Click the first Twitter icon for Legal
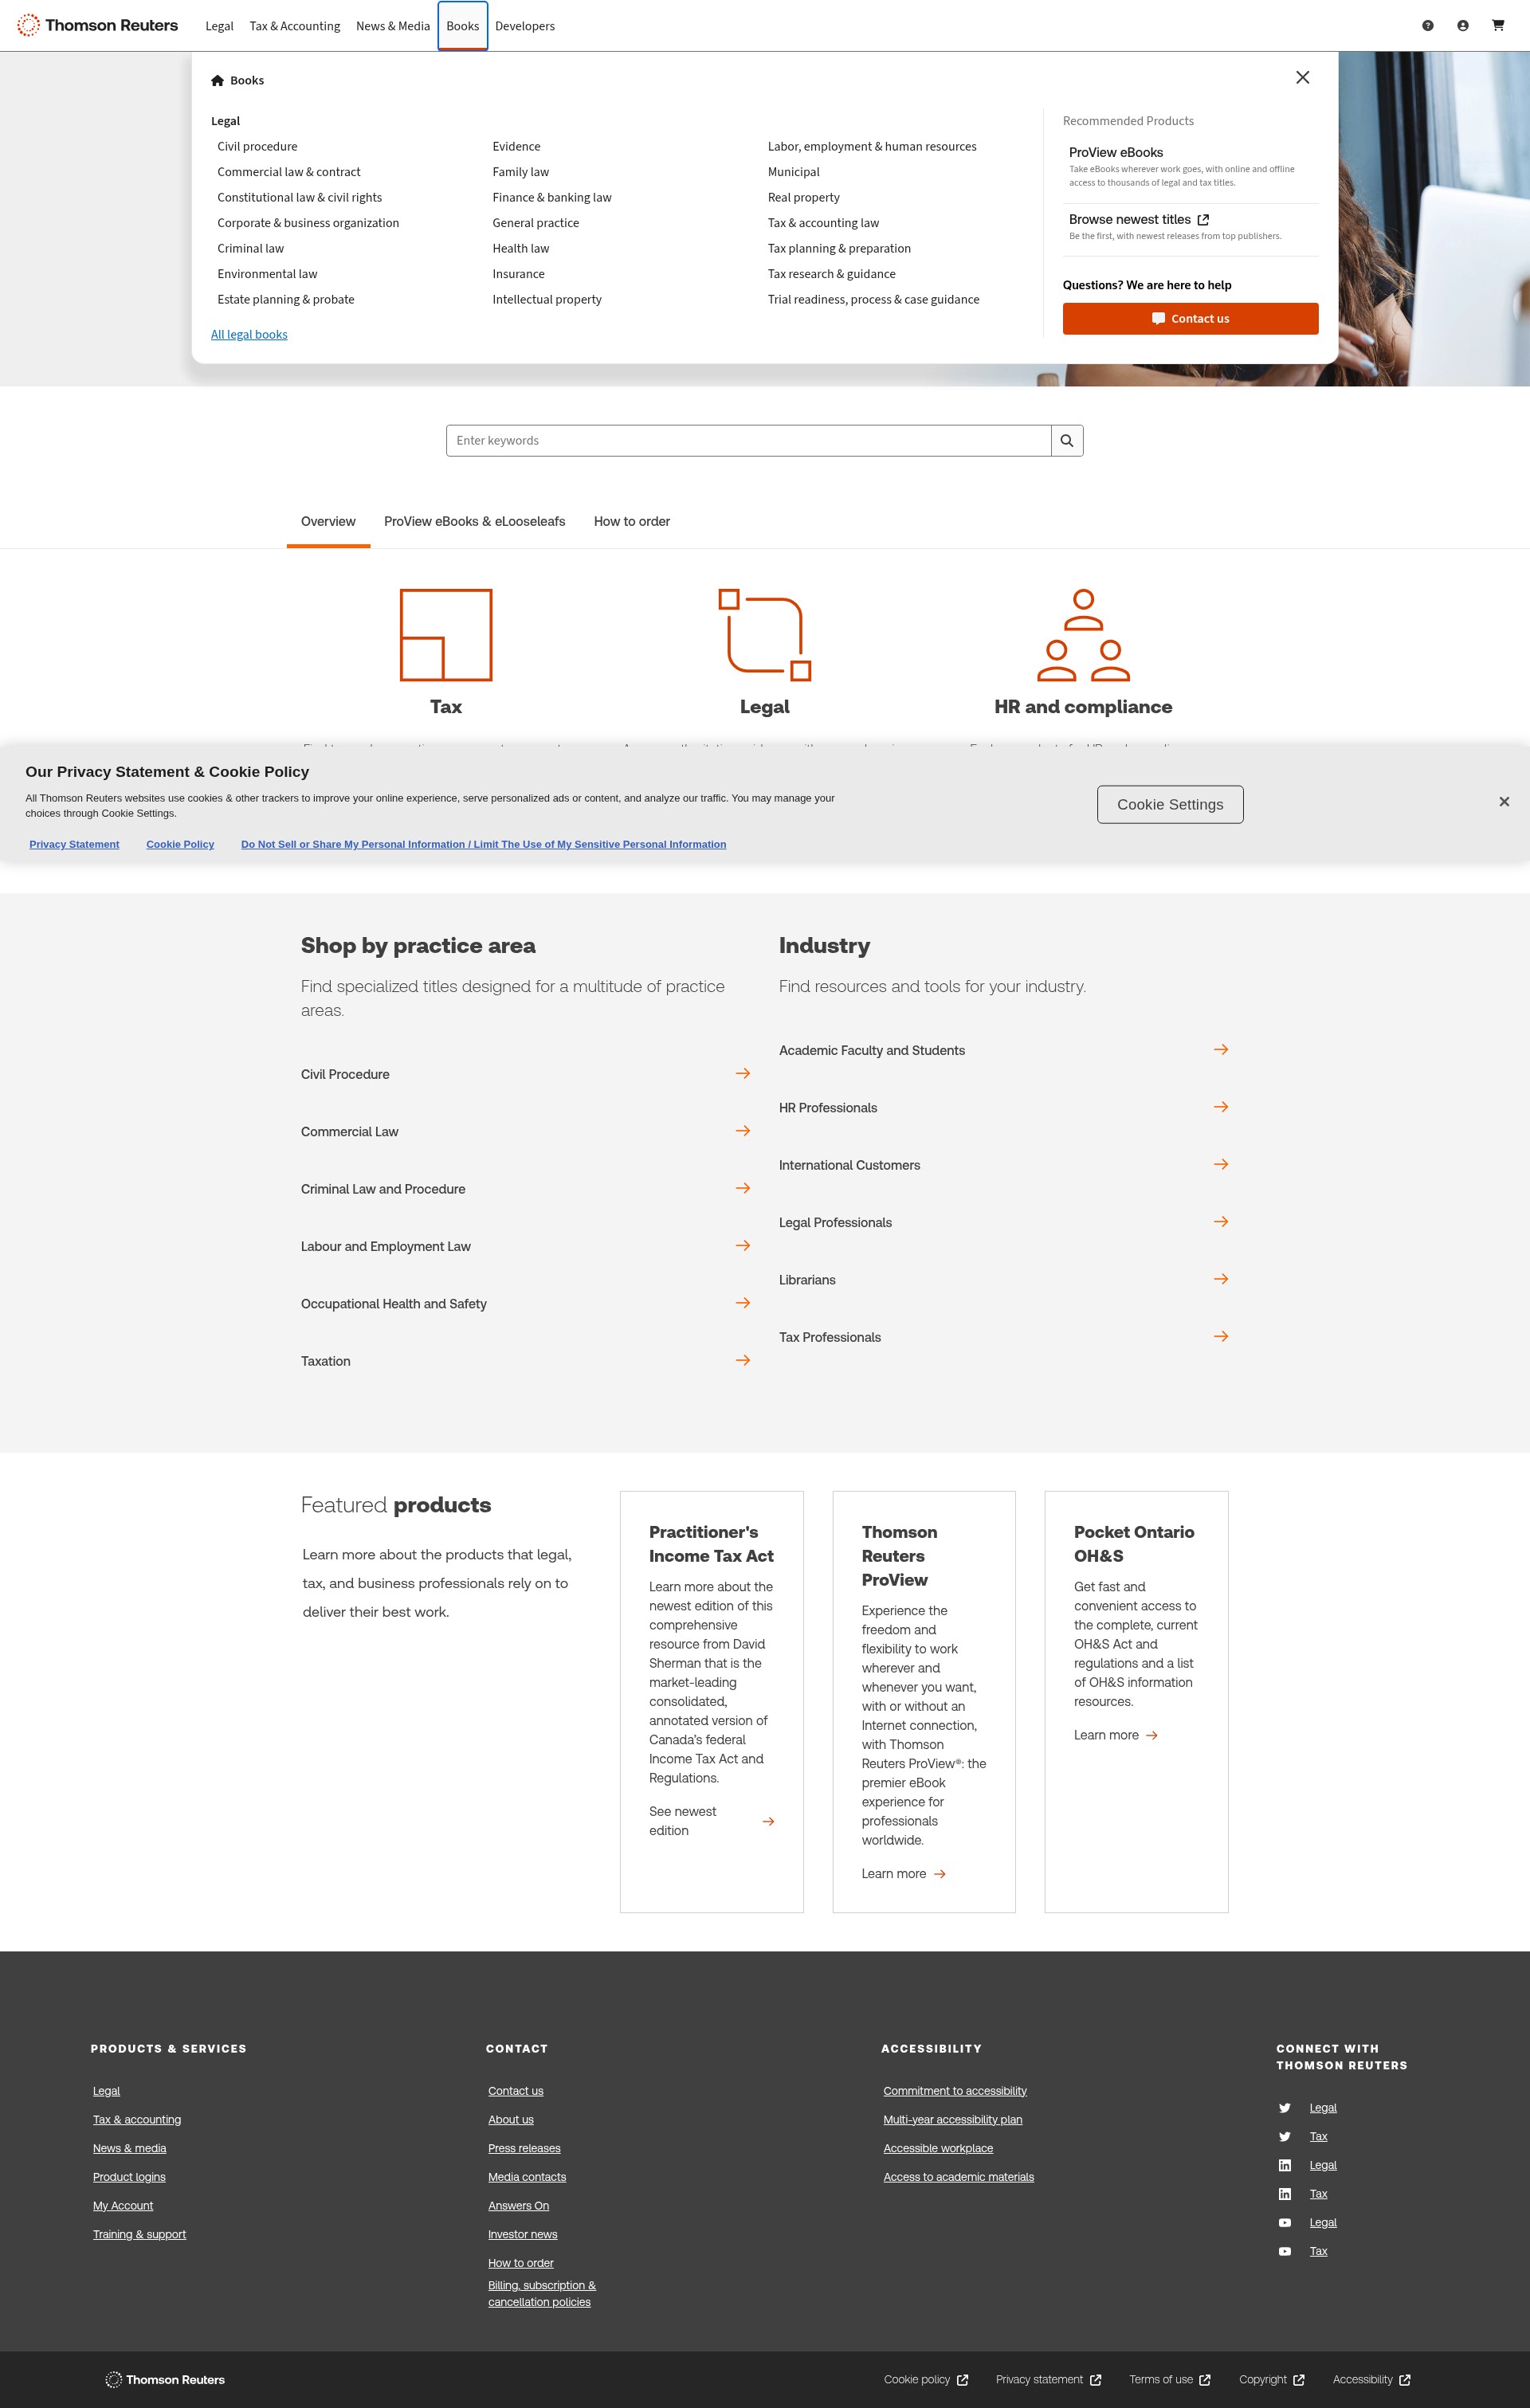The image size is (1530, 2408). [x=1284, y=2108]
